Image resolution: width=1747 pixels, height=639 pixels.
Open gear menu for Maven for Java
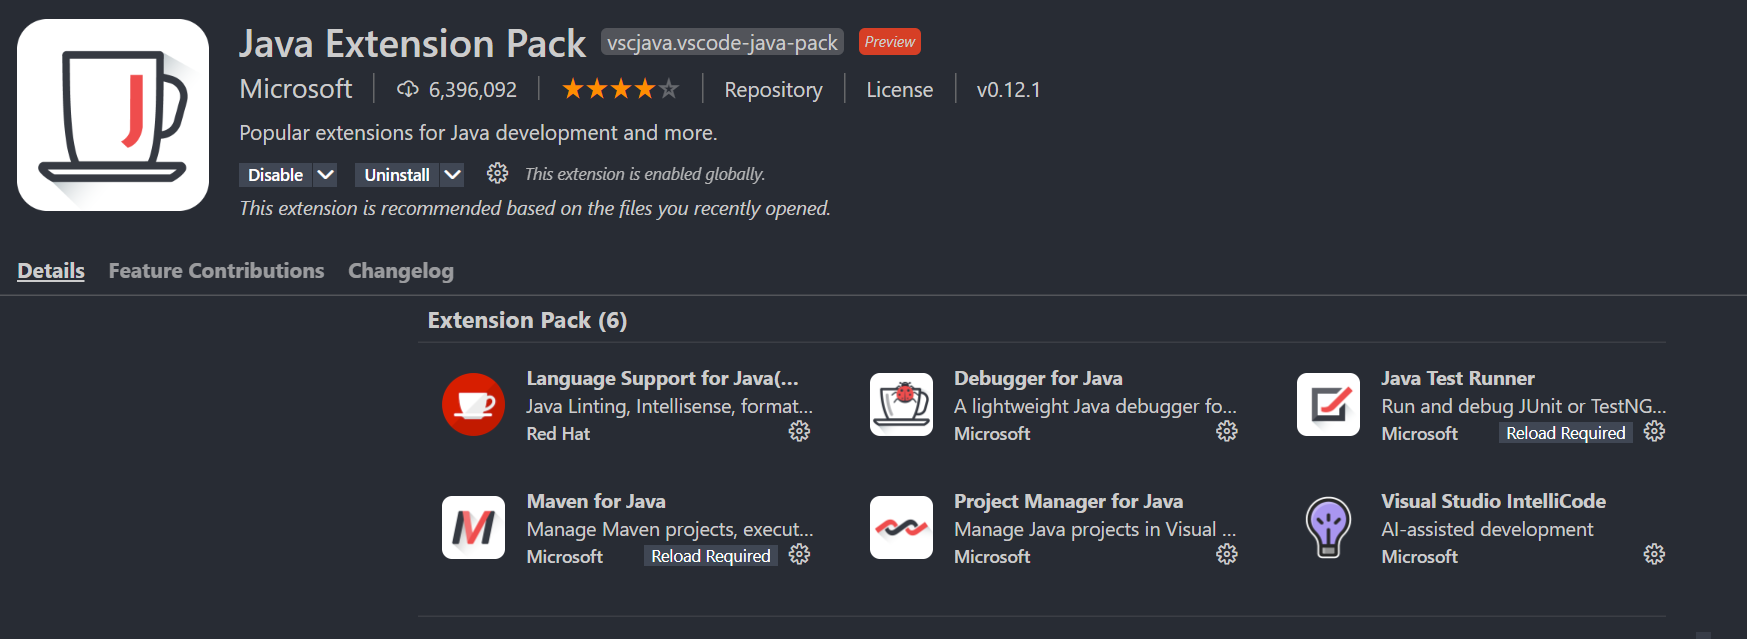[x=799, y=554]
